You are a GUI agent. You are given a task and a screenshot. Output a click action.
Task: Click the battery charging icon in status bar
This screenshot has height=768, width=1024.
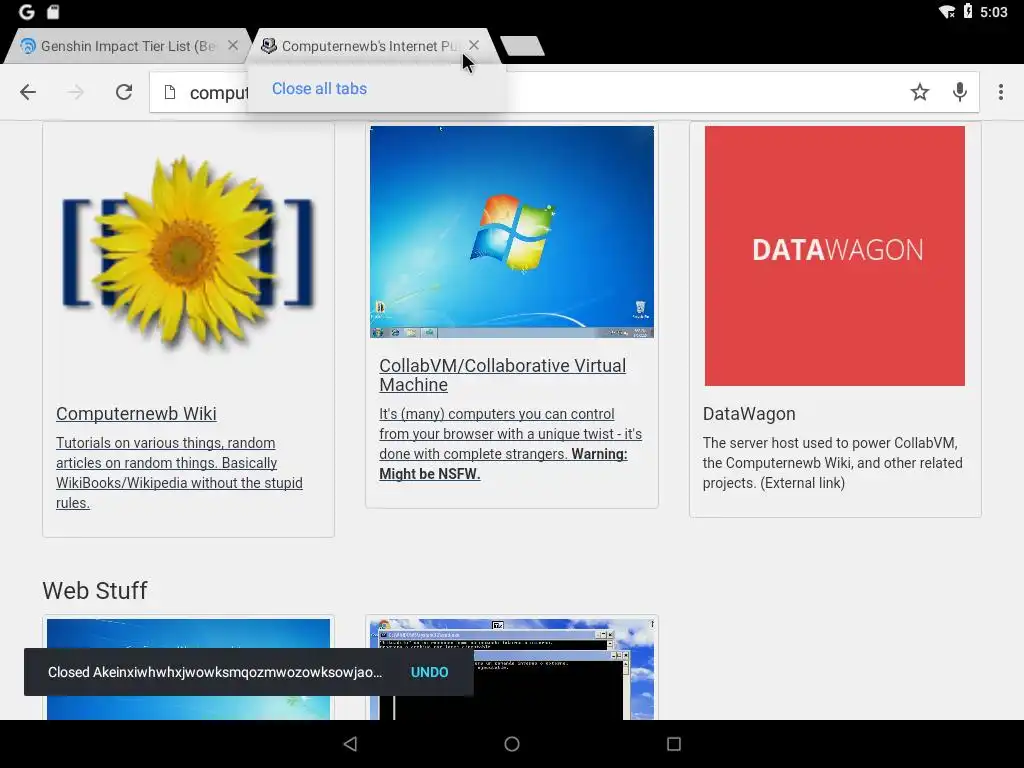[968, 12]
